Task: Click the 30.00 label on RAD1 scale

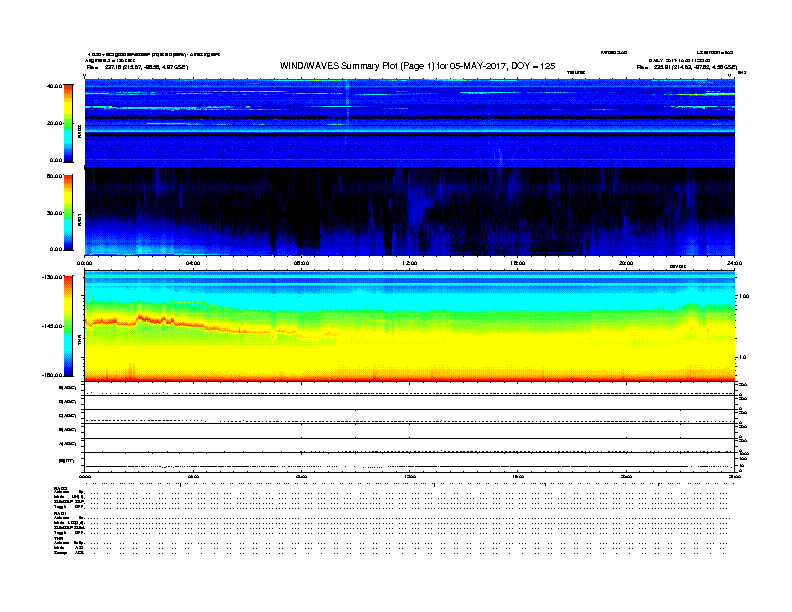Action: (x=54, y=213)
